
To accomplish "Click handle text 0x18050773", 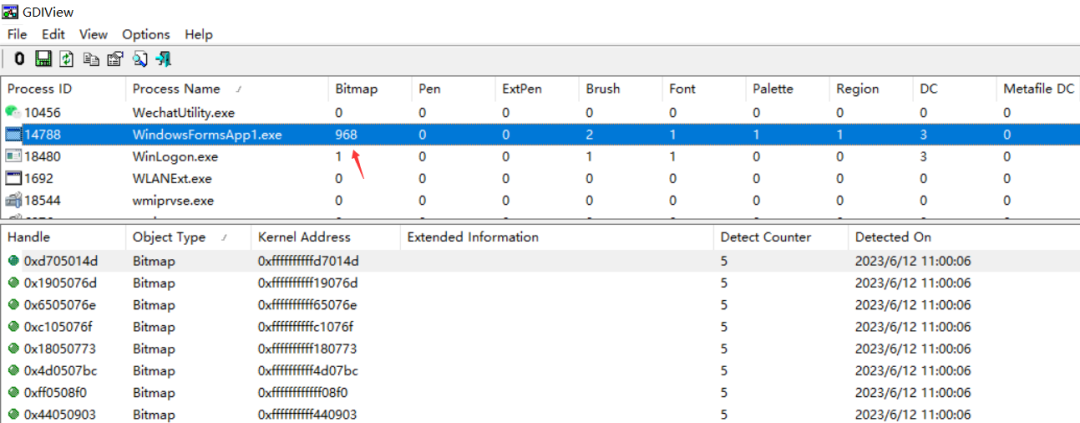I will (60, 349).
